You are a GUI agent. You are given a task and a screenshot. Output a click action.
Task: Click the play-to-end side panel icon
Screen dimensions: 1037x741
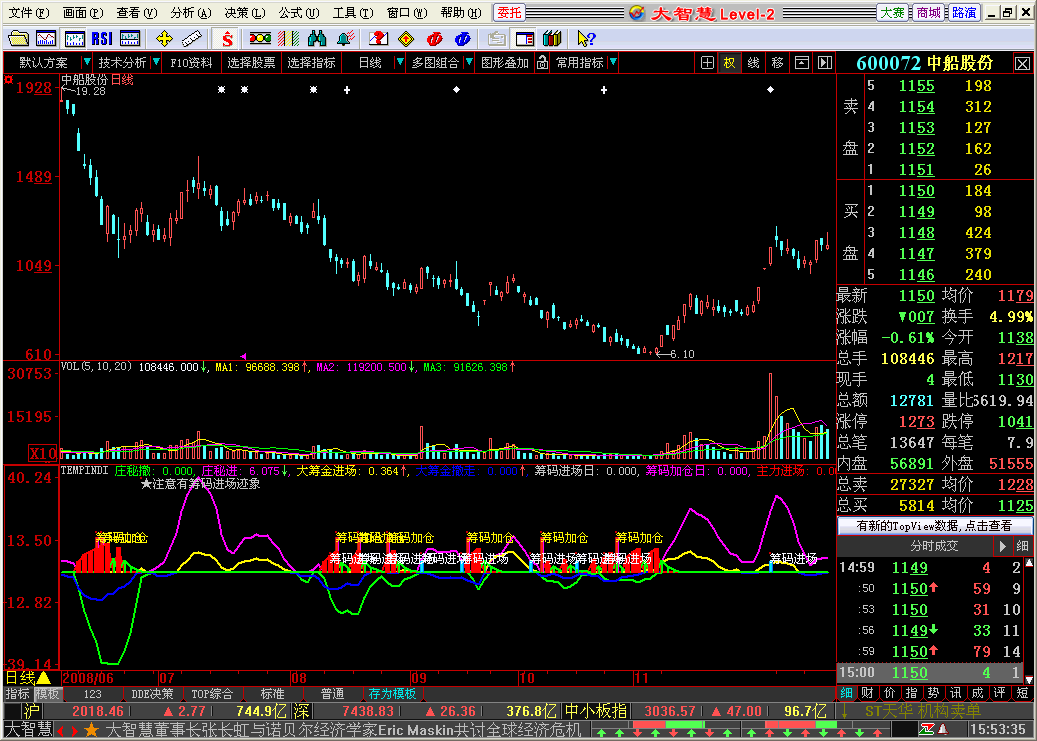[825, 63]
